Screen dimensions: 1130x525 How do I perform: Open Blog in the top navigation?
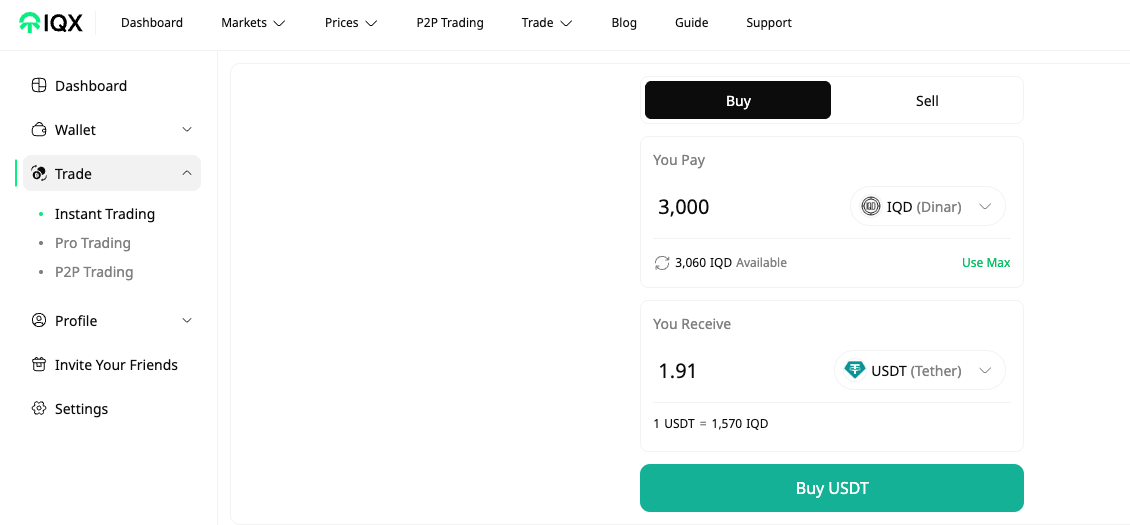tap(624, 23)
